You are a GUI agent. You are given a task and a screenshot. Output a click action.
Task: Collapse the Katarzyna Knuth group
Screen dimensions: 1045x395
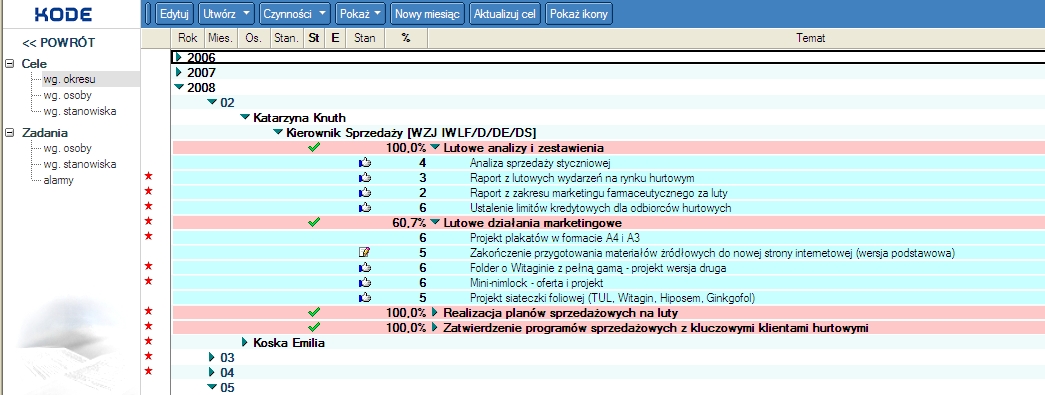[245, 117]
